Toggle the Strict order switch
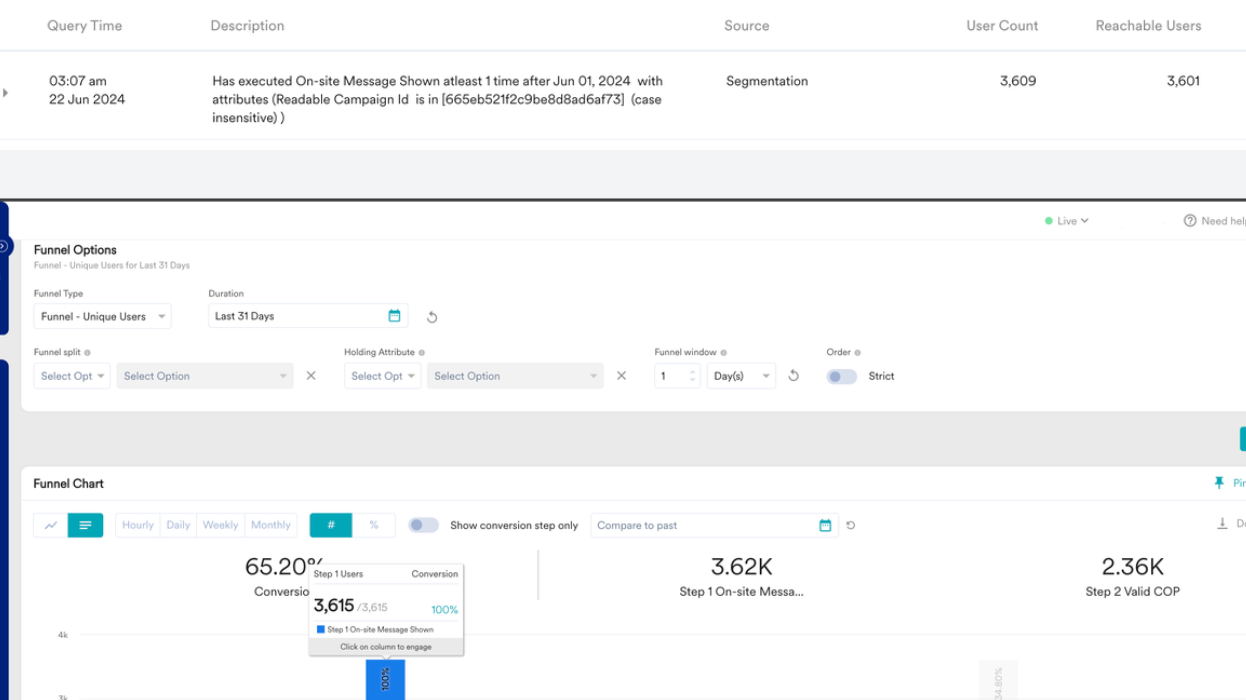This screenshot has width=1246, height=700. [841, 376]
